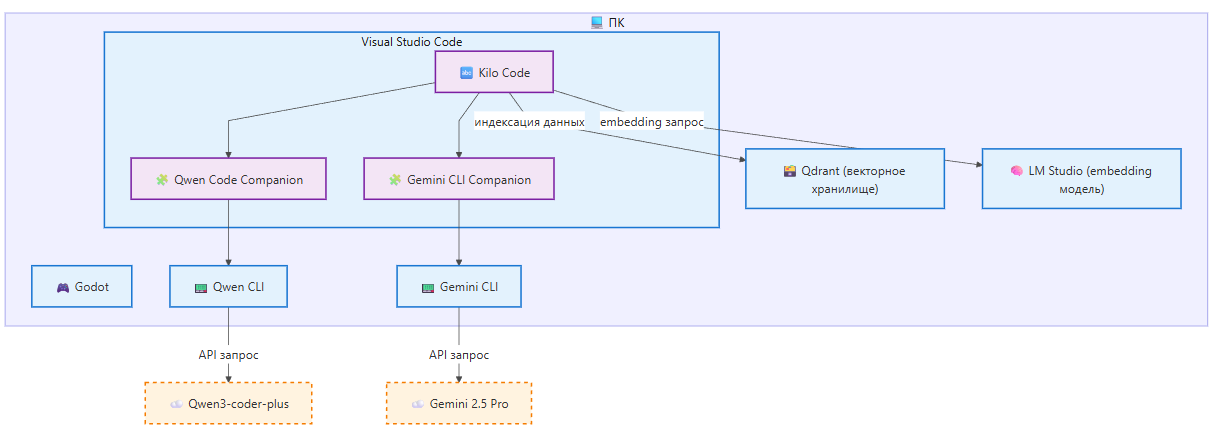Screen dimensions: 1212x429
Task: Click the Qdrant vector storage node
Action: pos(845,179)
